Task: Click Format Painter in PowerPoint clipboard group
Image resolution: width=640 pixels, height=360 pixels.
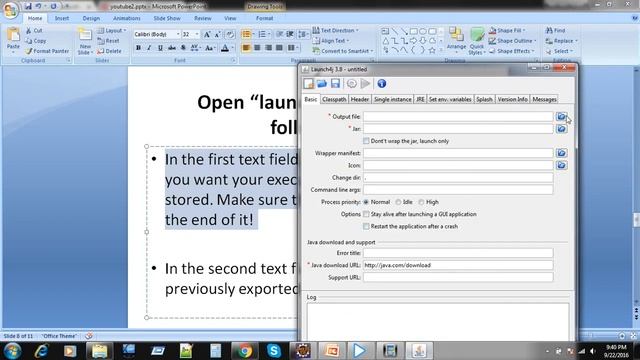Action: pyautogui.click(x=47, y=51)
